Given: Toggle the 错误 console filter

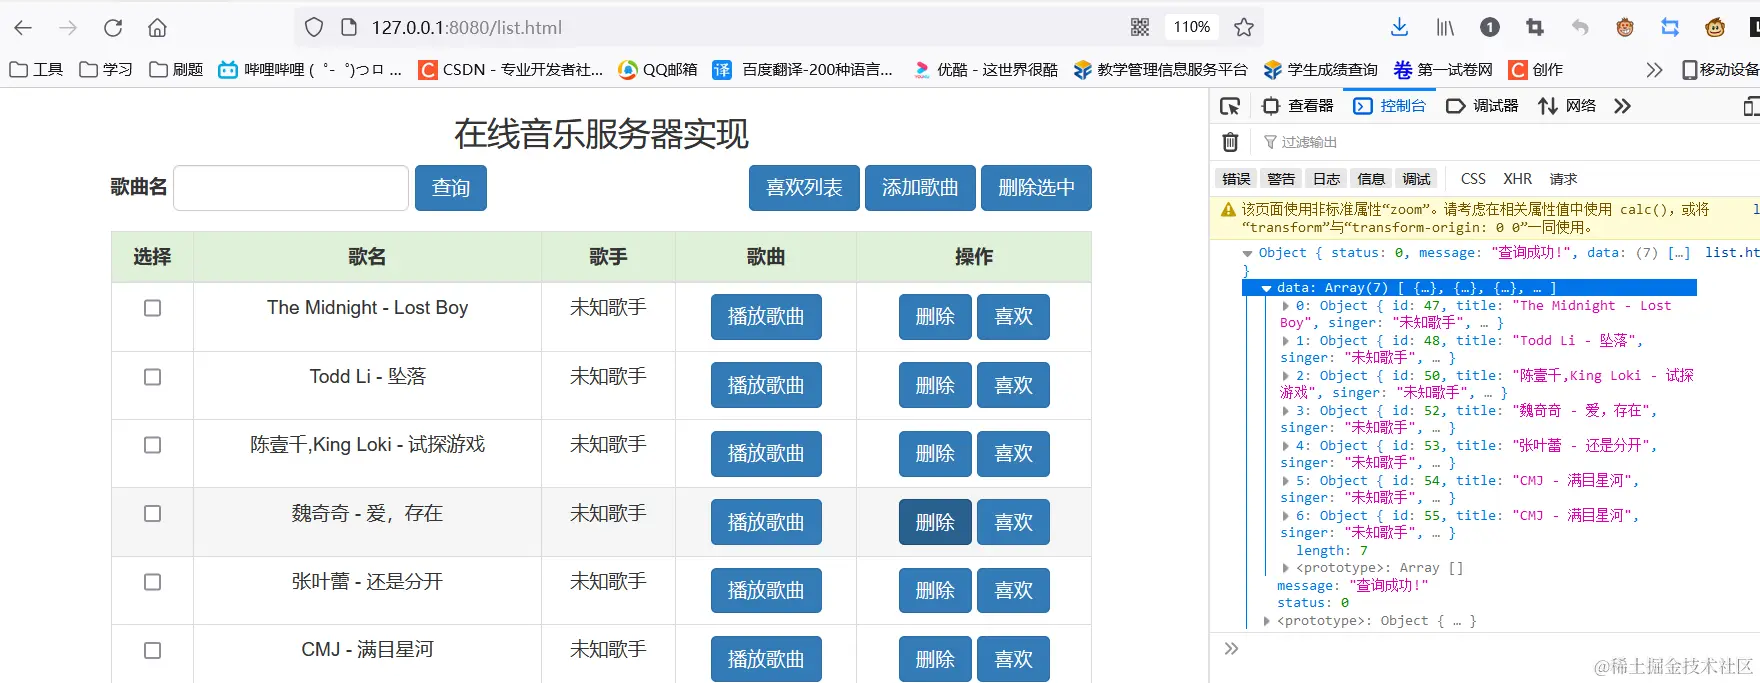Looking at the screenshot, I should coord(1236,179).
